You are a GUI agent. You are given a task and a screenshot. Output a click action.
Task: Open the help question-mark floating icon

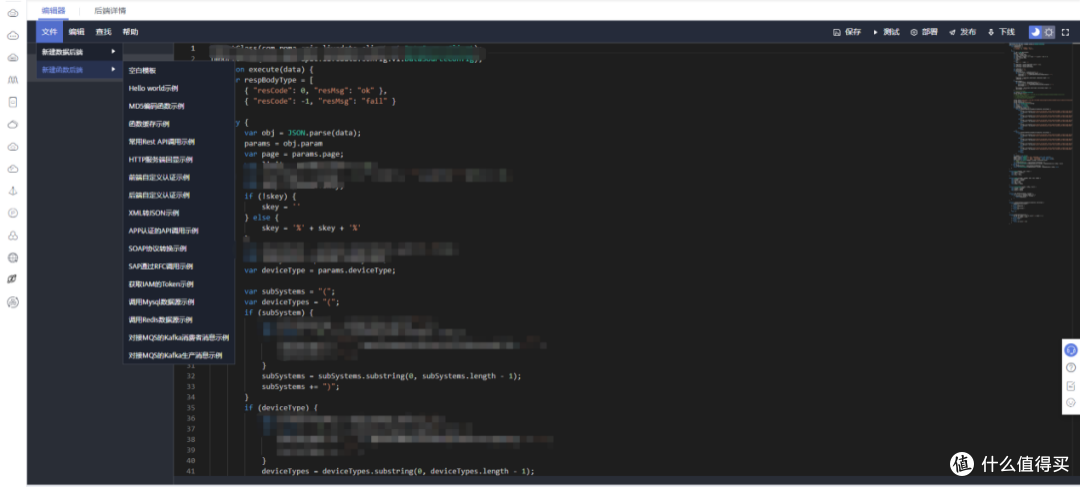[1070, 367]
